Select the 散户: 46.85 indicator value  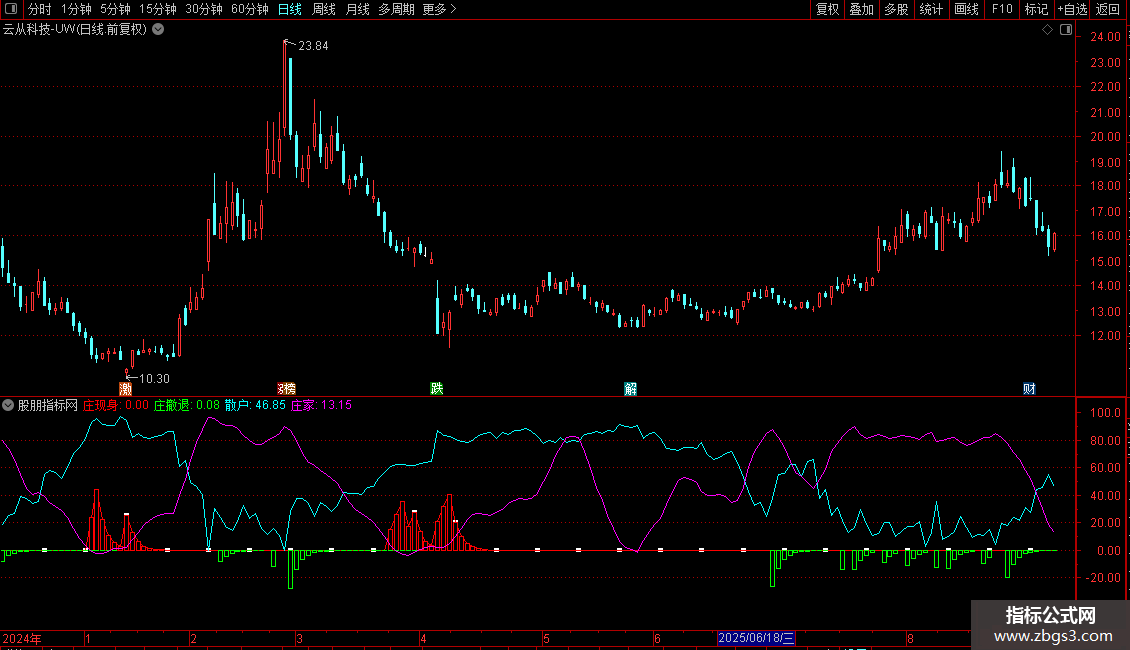[x=255, y=405]
